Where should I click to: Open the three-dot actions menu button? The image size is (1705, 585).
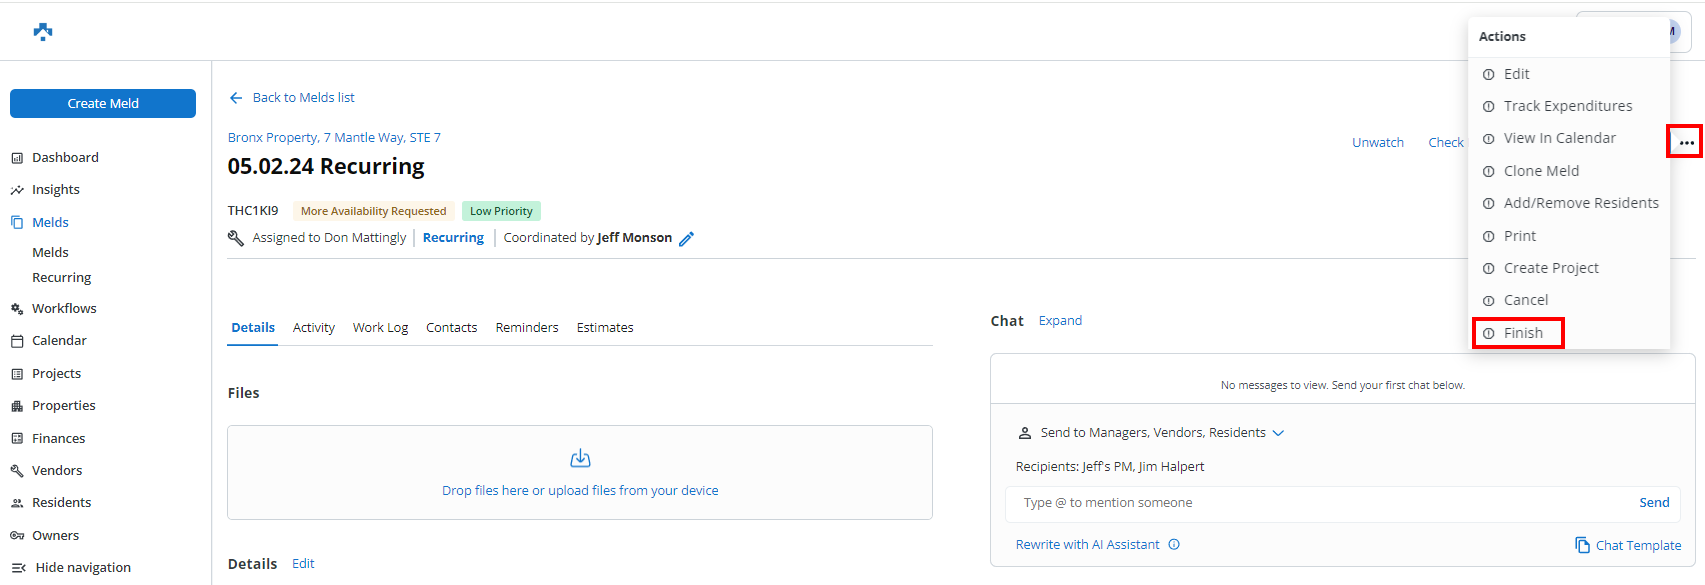click(x=1686, y=142)
